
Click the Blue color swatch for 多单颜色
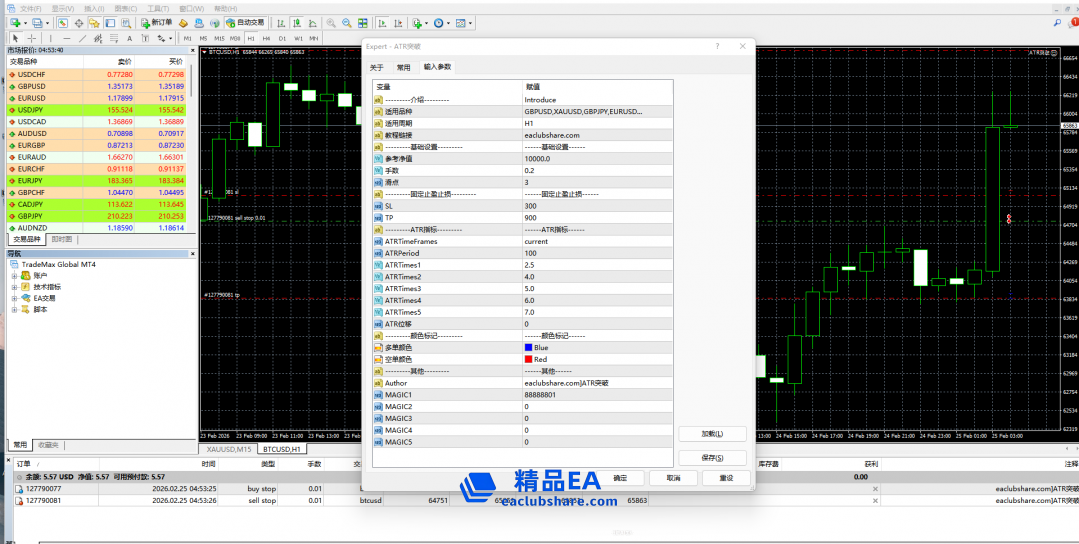pyautogui.click(x=529, y=347)
